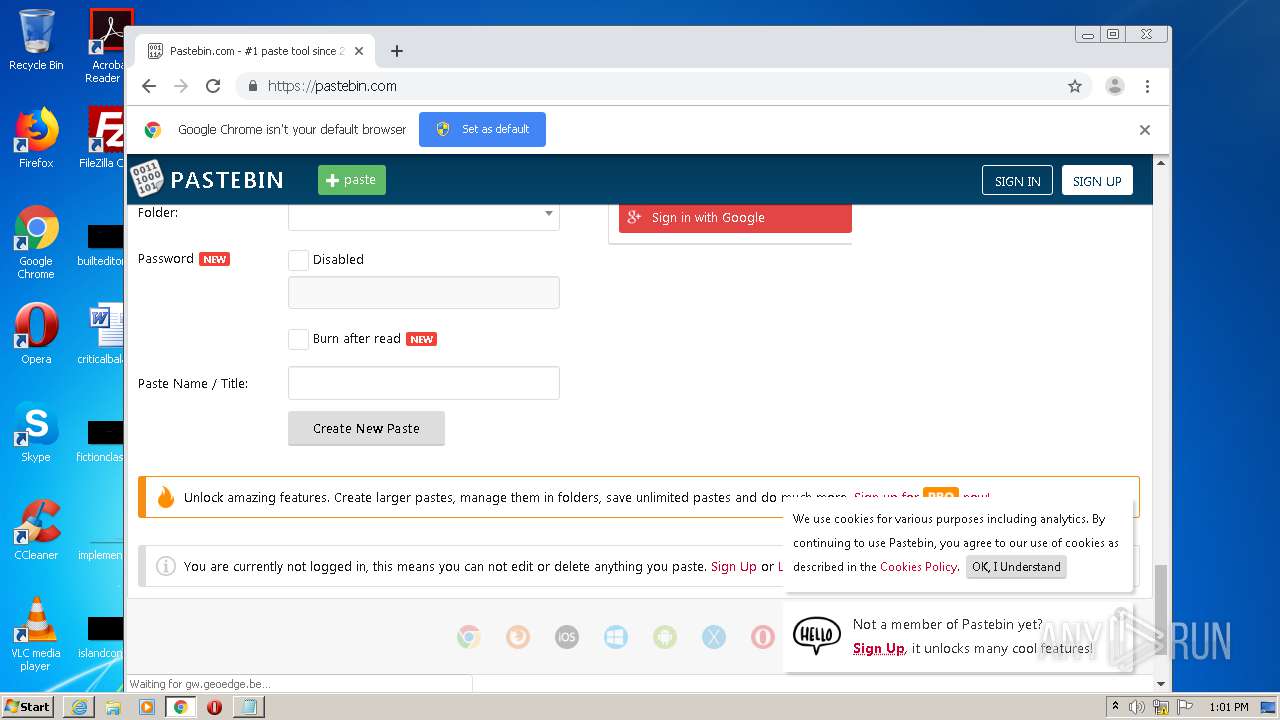The height and width of the screenshot is (720, 1280).
Task: Toggle the password Disabled checkbox
Action: (298, 260)
